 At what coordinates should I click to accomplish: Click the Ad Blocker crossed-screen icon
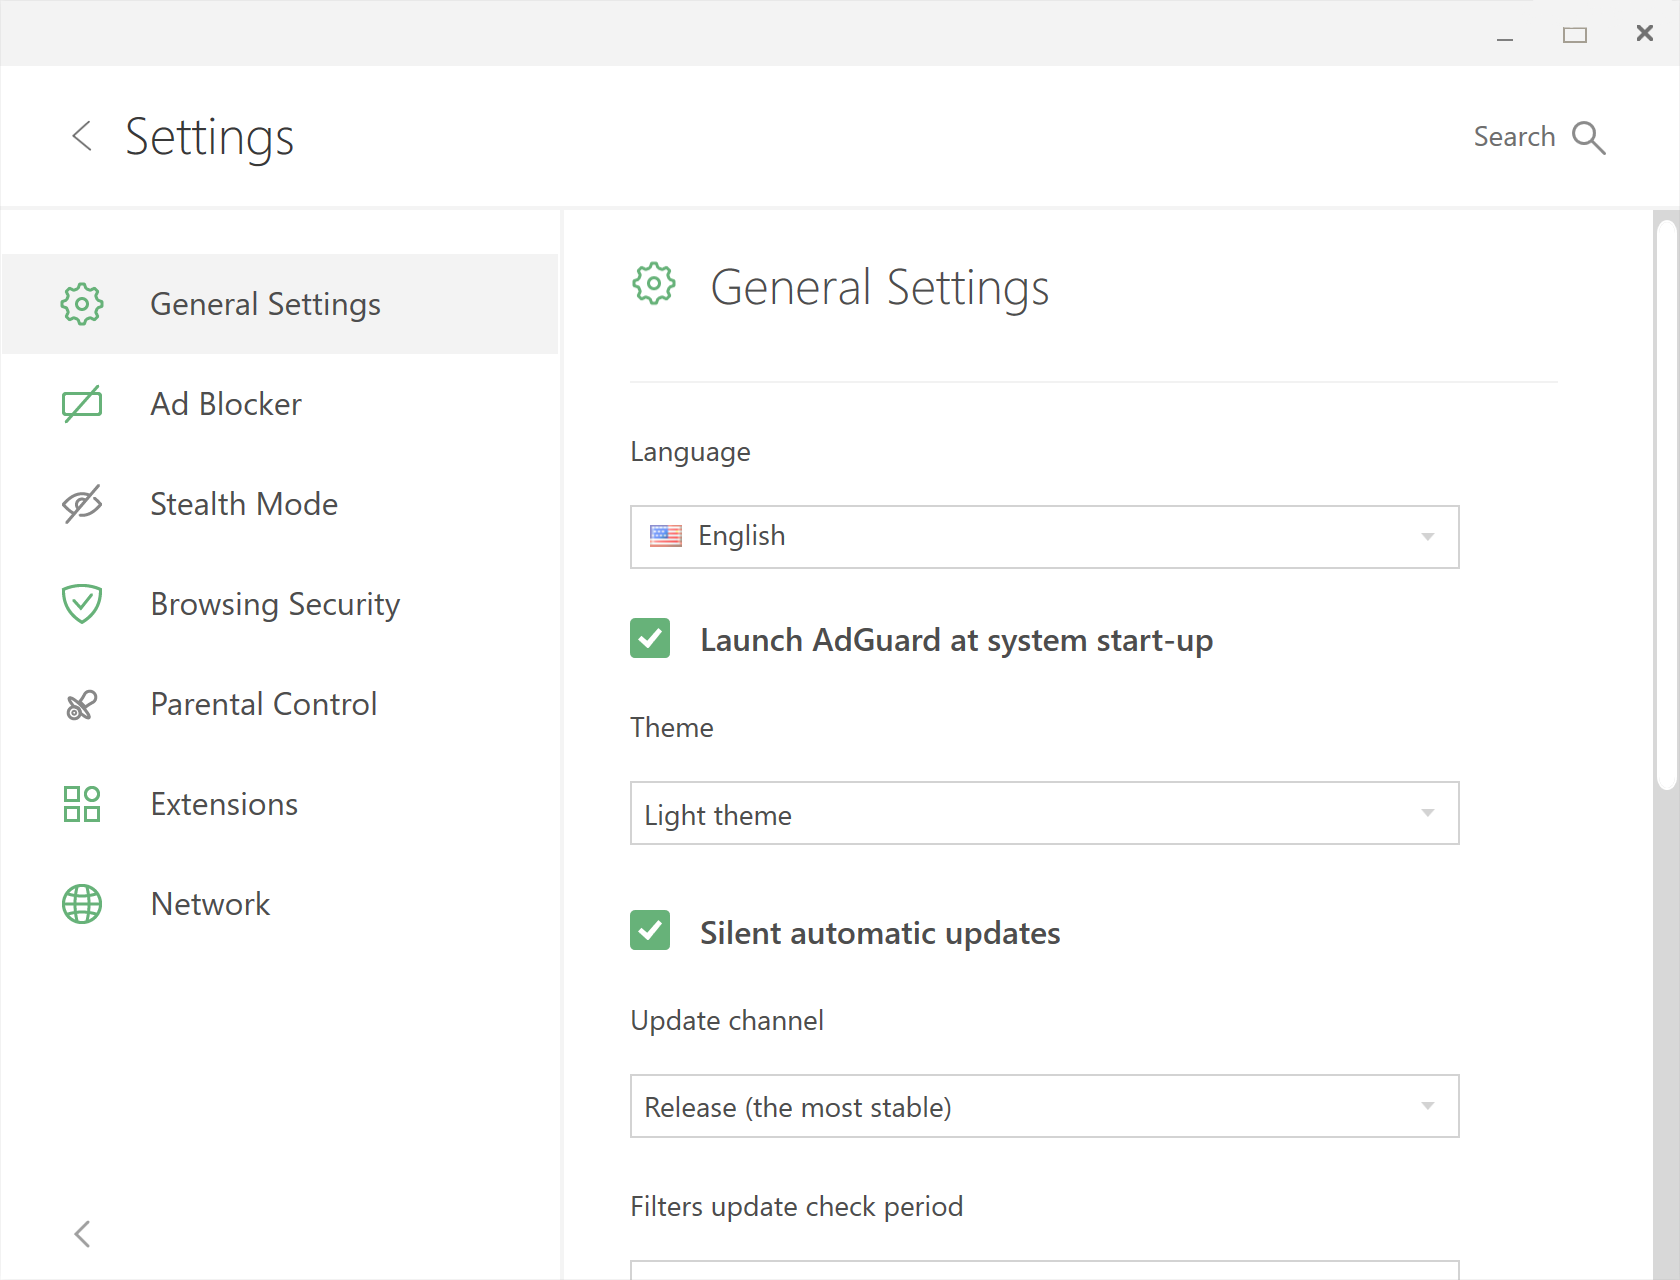pyautogui.click(x=82, y=404)
